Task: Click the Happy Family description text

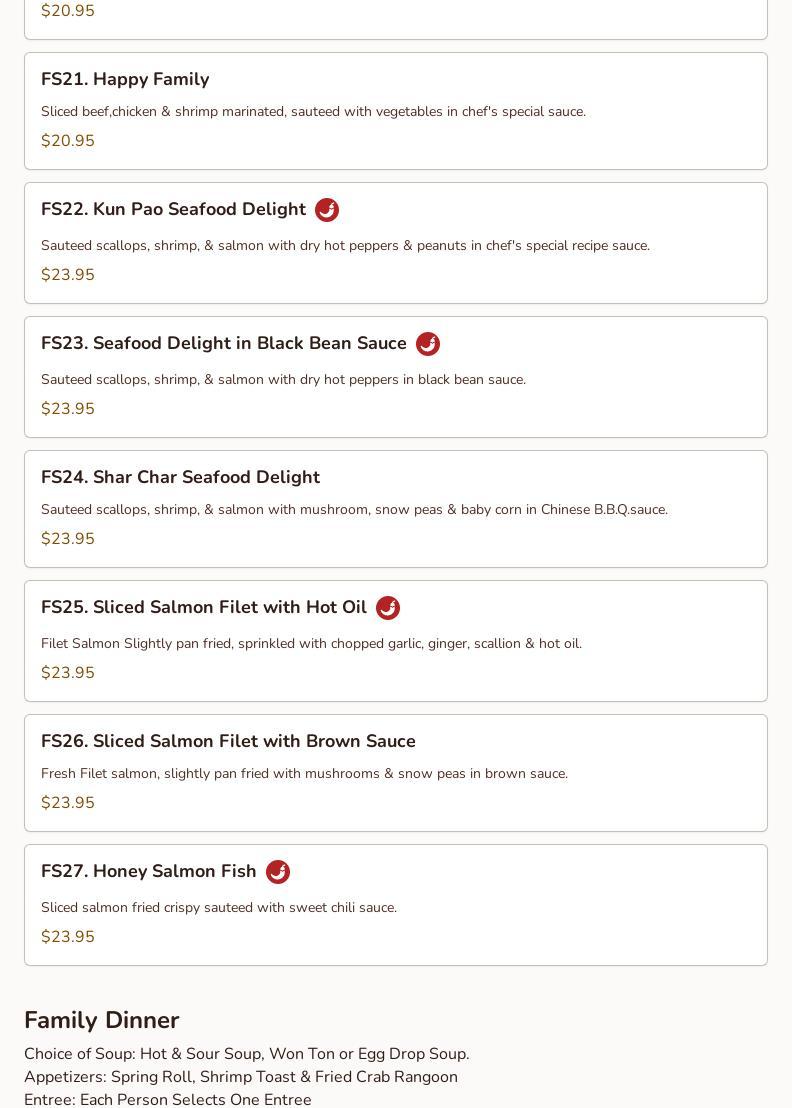Action: tap(313, 112)
